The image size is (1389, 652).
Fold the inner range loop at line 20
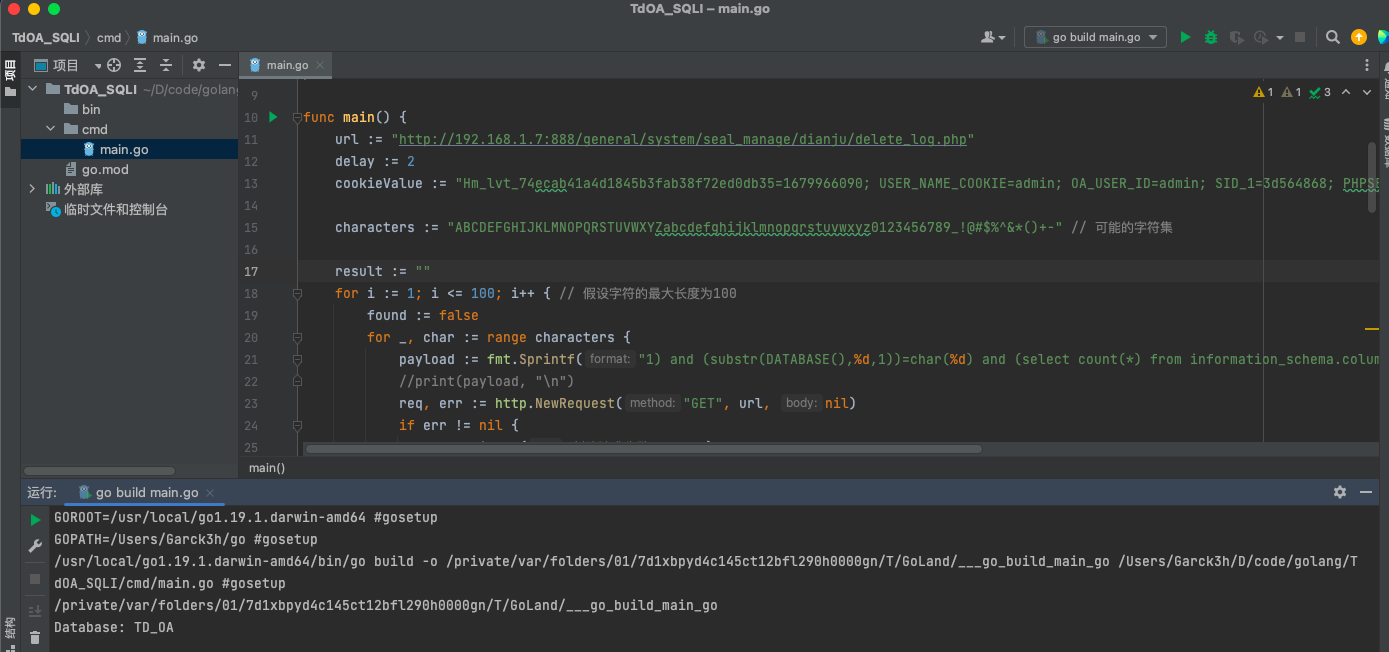pos(297,337)
